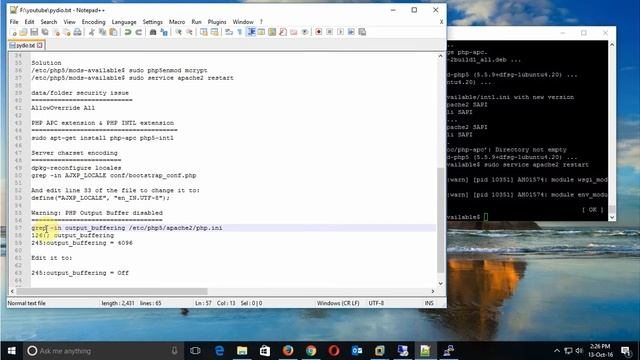
Task: Open the Search menu
Action: pyautogui.click(x=49, y=22)
